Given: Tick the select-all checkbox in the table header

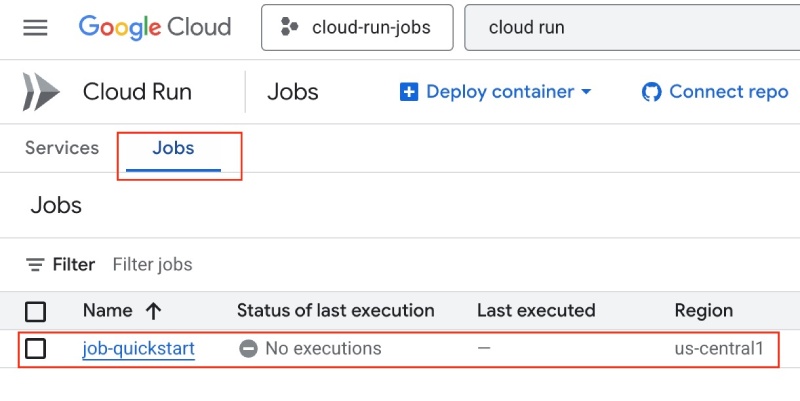Looking at the screenshot, I should pos(35,311).
